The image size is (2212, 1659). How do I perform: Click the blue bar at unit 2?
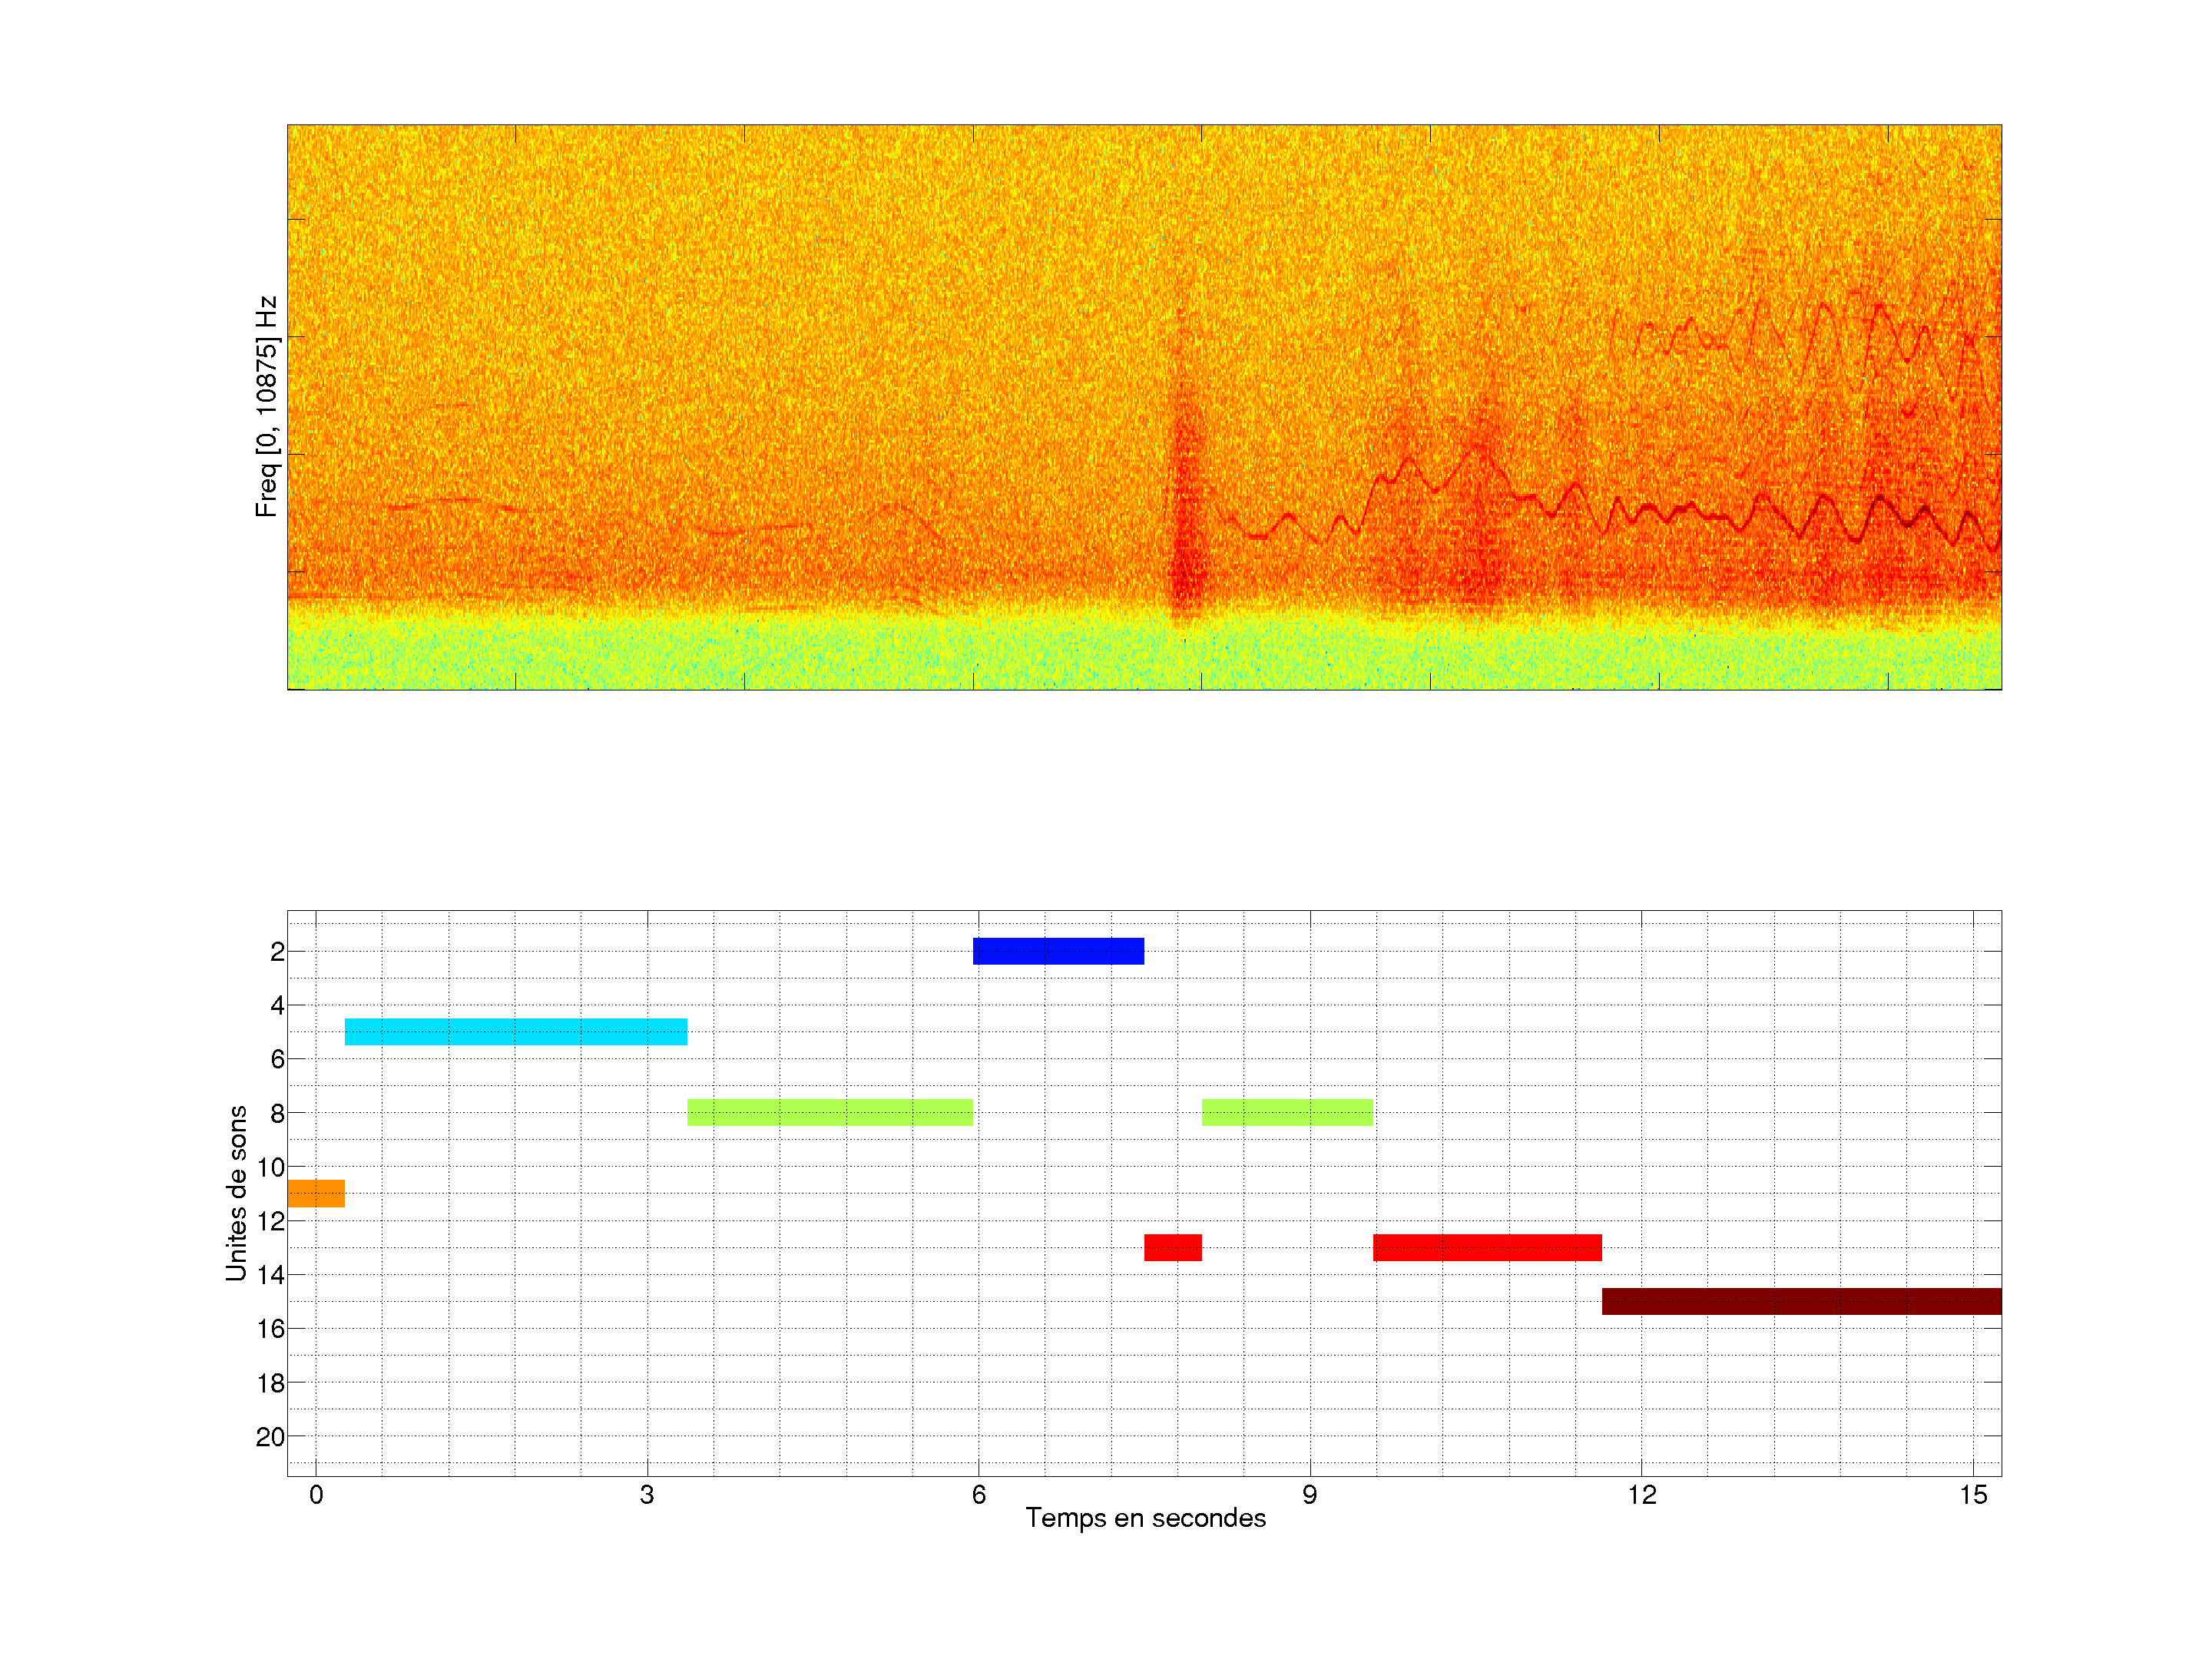point(1058,951)
